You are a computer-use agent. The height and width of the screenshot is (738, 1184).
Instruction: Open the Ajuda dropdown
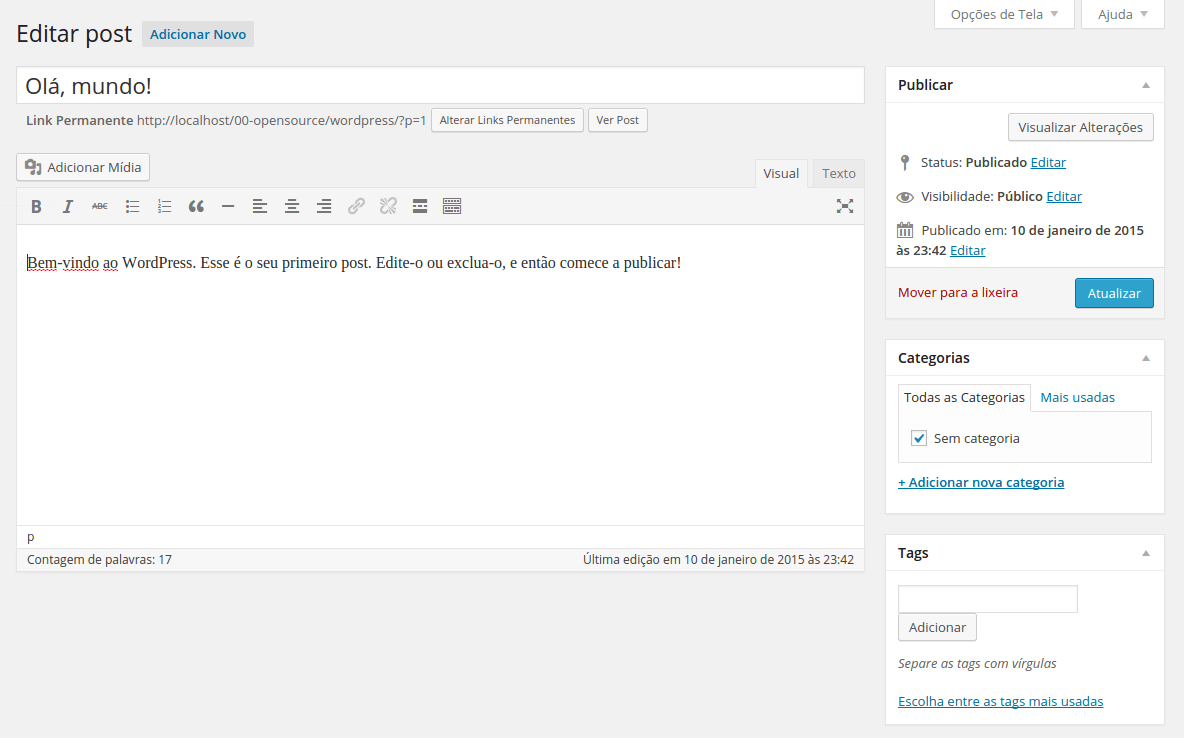pos(1122,14)
